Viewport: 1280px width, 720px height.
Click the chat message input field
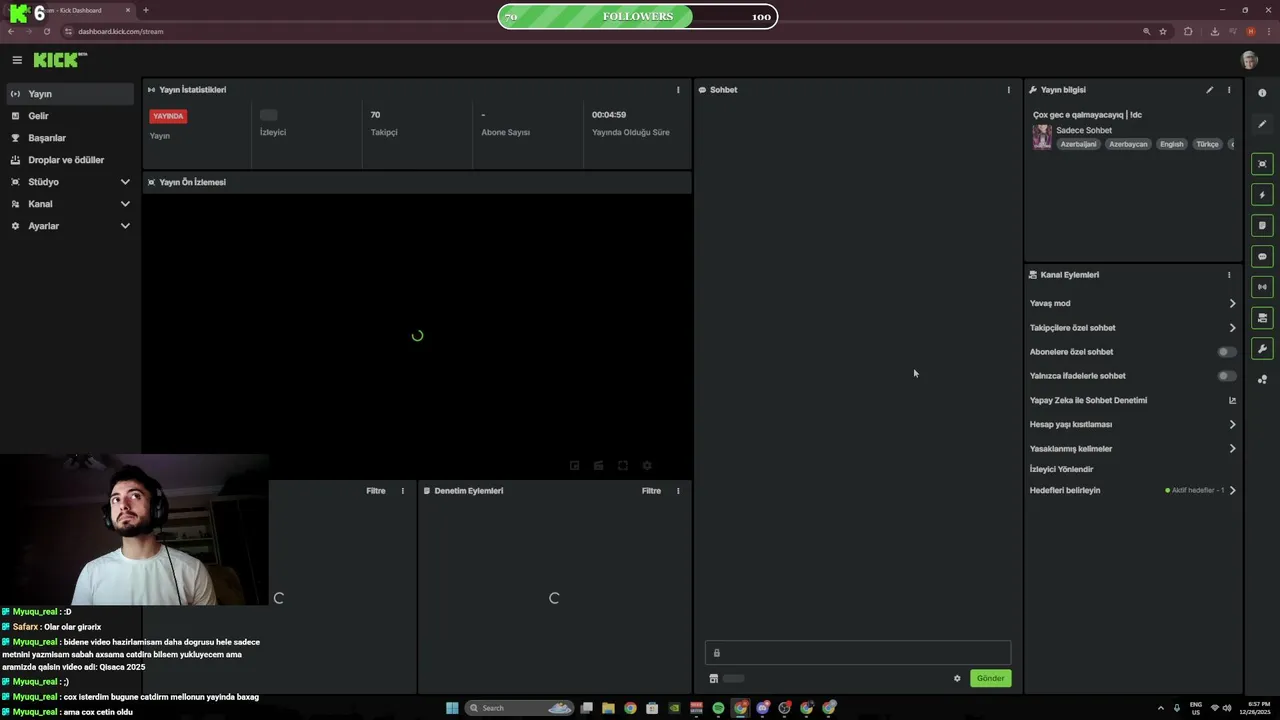858,653
